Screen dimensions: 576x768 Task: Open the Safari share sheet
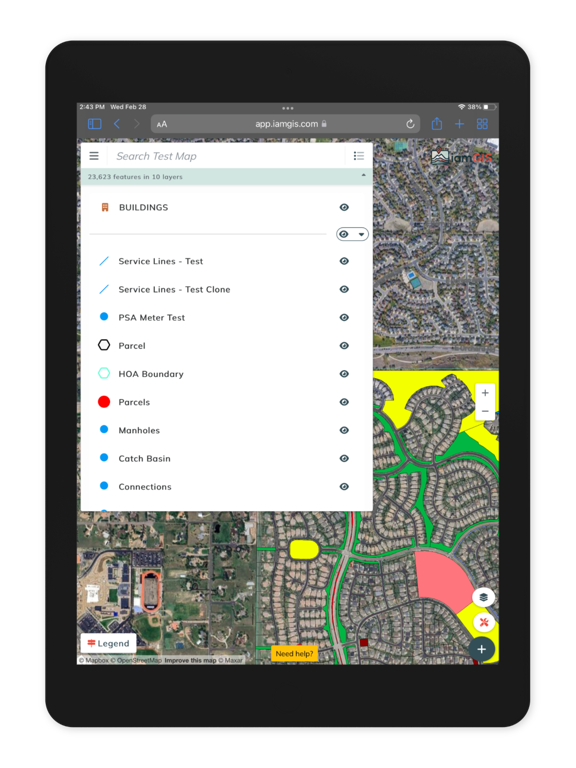point(436,124)
